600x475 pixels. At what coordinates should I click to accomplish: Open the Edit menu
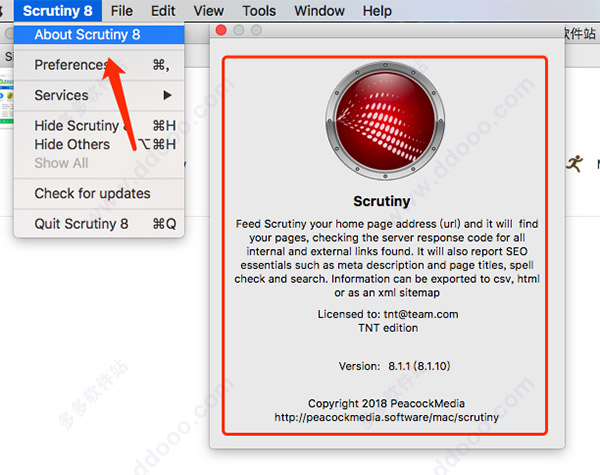[x=163, y=11]
